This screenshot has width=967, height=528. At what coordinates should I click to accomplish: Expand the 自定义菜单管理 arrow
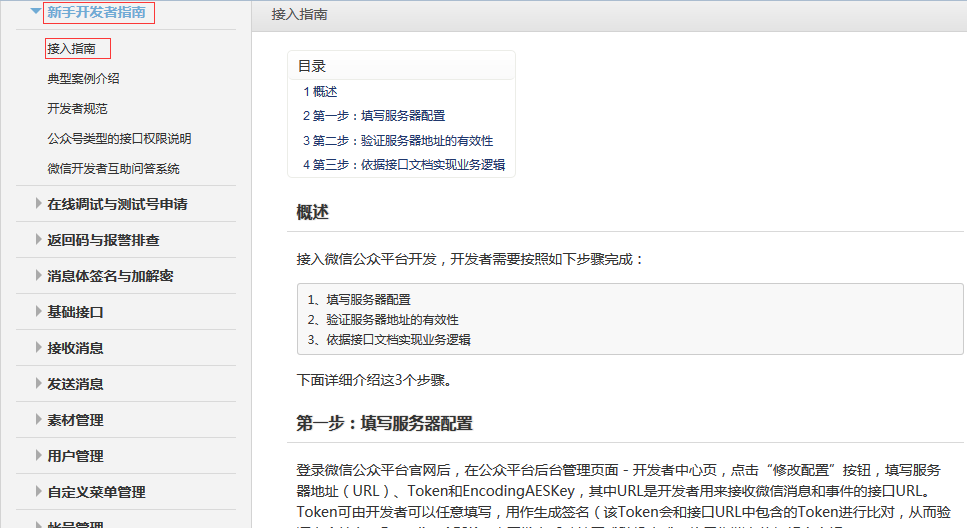(38, 492)
